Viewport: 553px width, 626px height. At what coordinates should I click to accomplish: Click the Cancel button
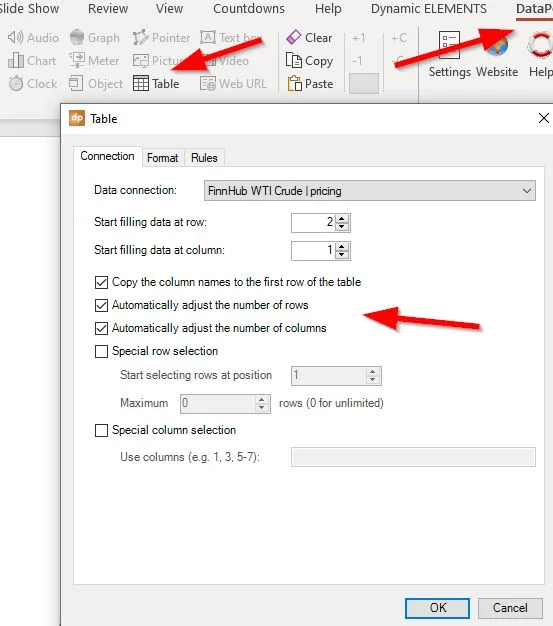510,608
